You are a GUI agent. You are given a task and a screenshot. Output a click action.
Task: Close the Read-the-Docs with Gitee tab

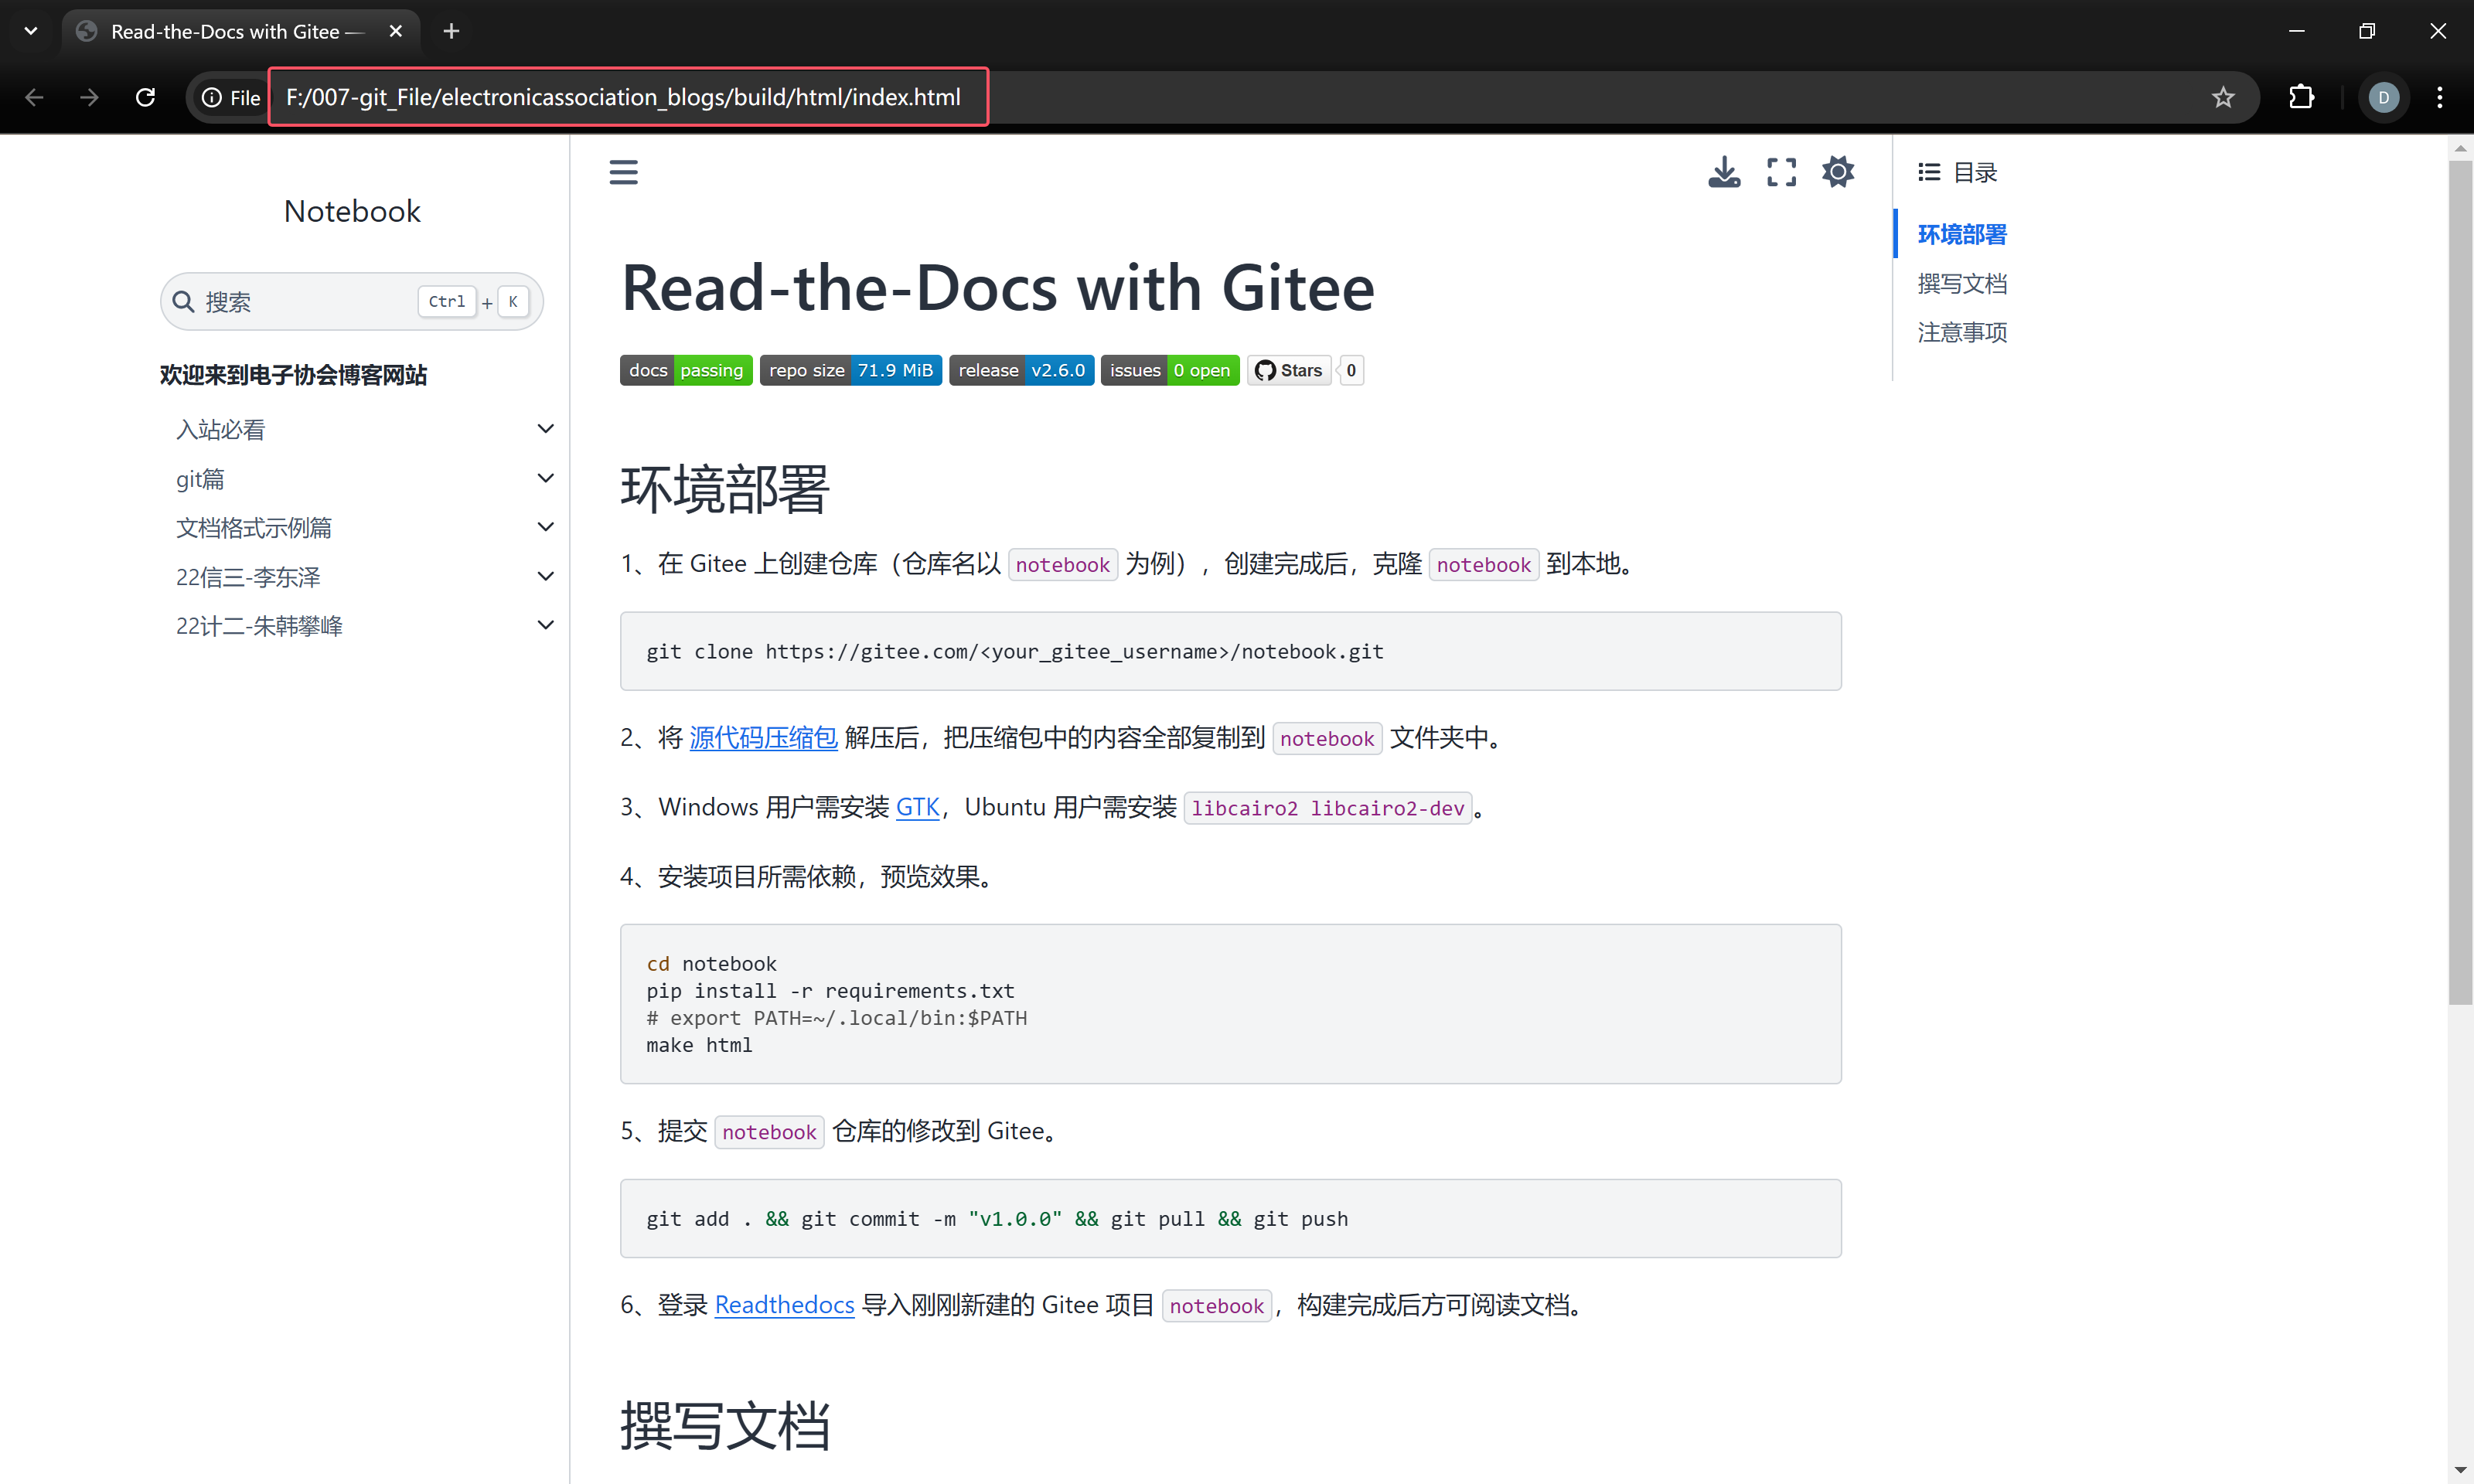tap(396, 31)
